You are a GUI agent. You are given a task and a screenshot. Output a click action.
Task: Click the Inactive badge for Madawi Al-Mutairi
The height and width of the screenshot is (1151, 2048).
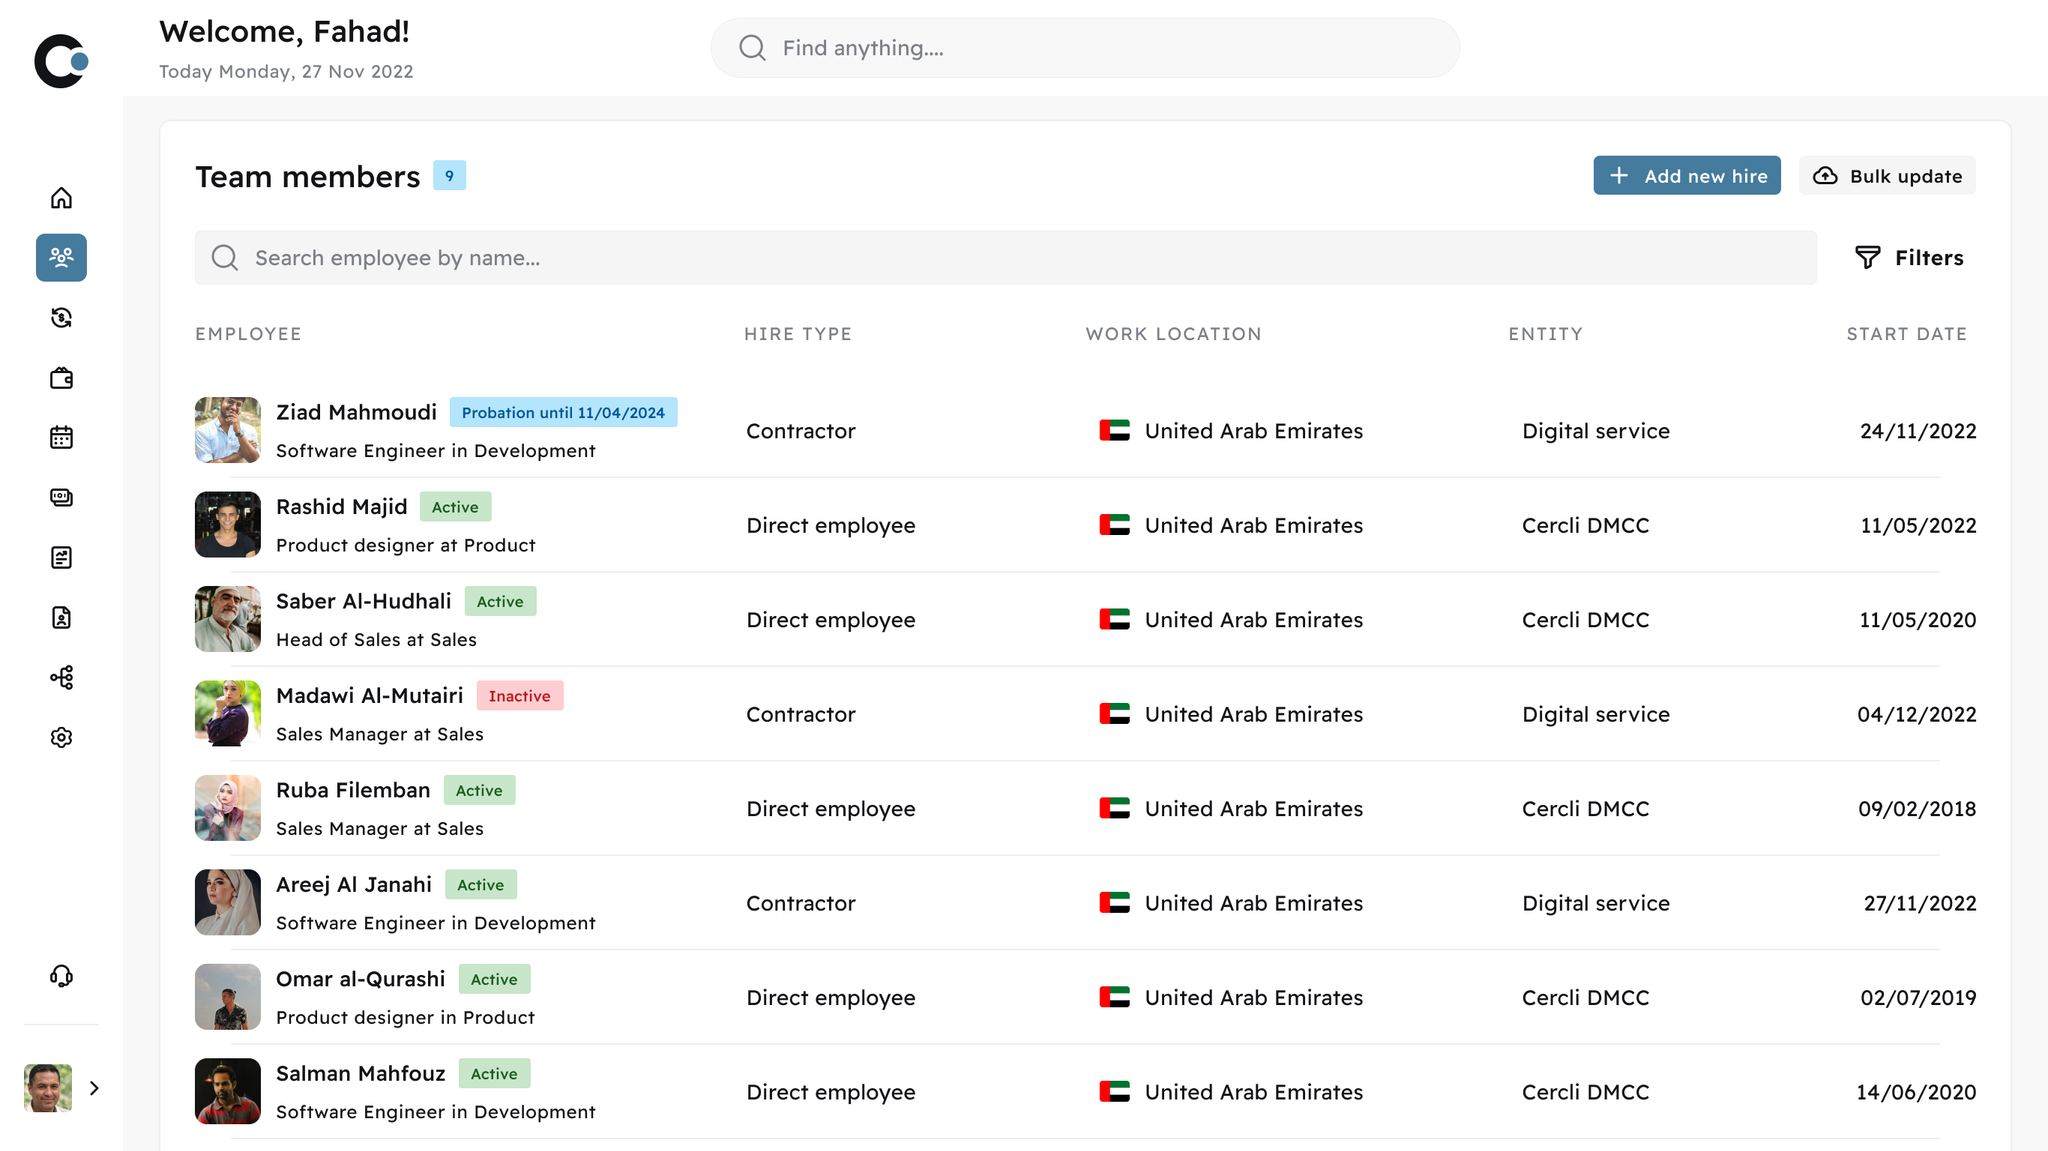(520, 695)
